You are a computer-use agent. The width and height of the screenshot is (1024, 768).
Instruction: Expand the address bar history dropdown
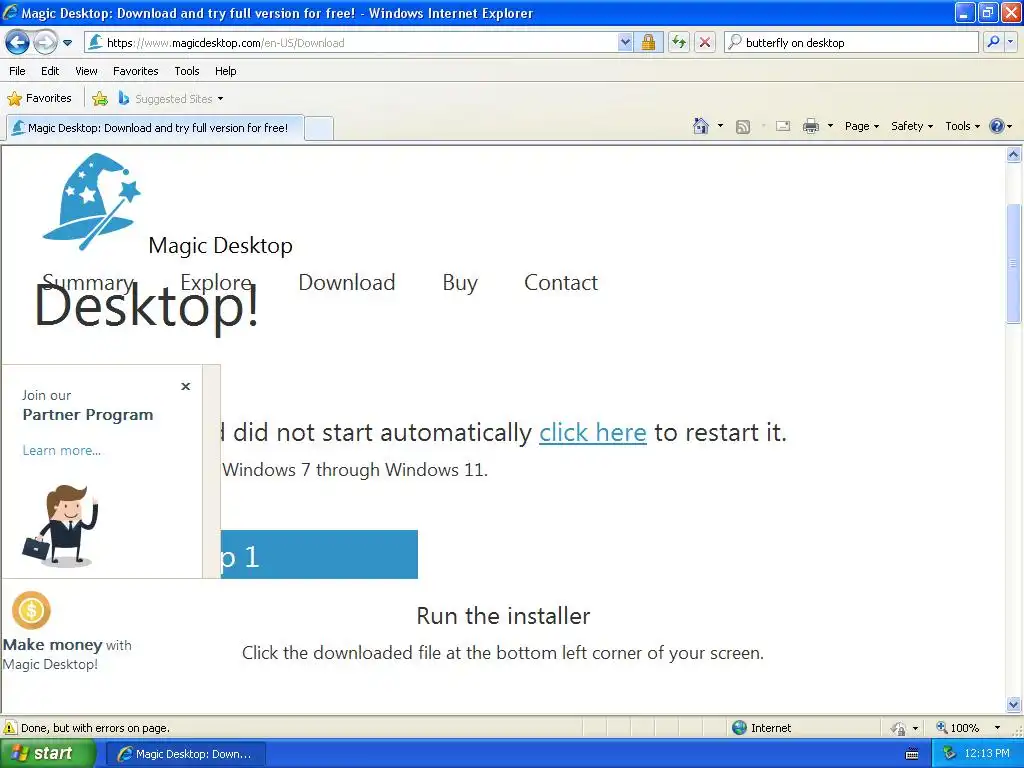tap(625, 43)
